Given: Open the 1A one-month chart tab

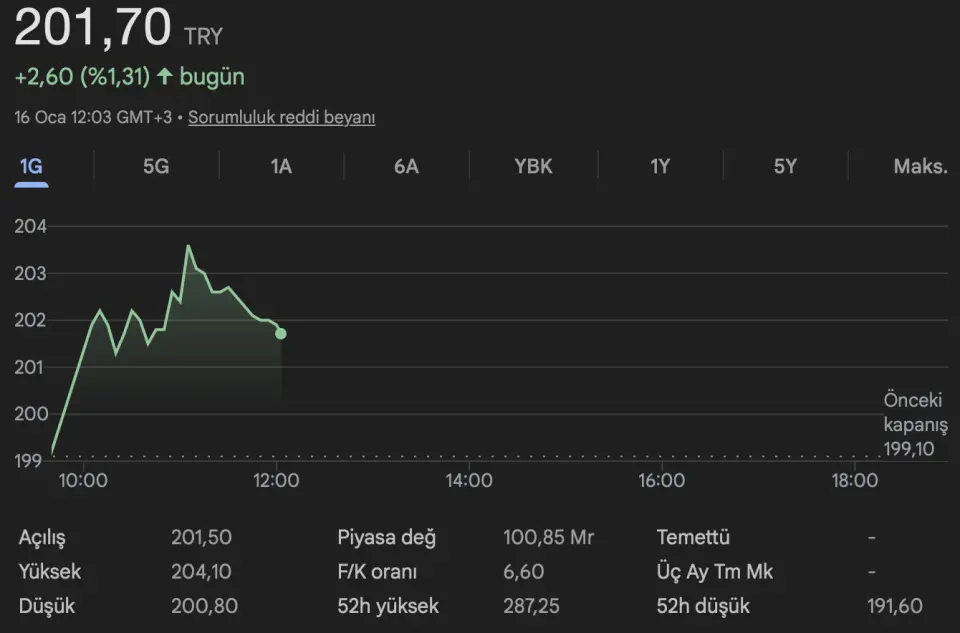Looking at the screenshot, I should click(x=281, y=166).
